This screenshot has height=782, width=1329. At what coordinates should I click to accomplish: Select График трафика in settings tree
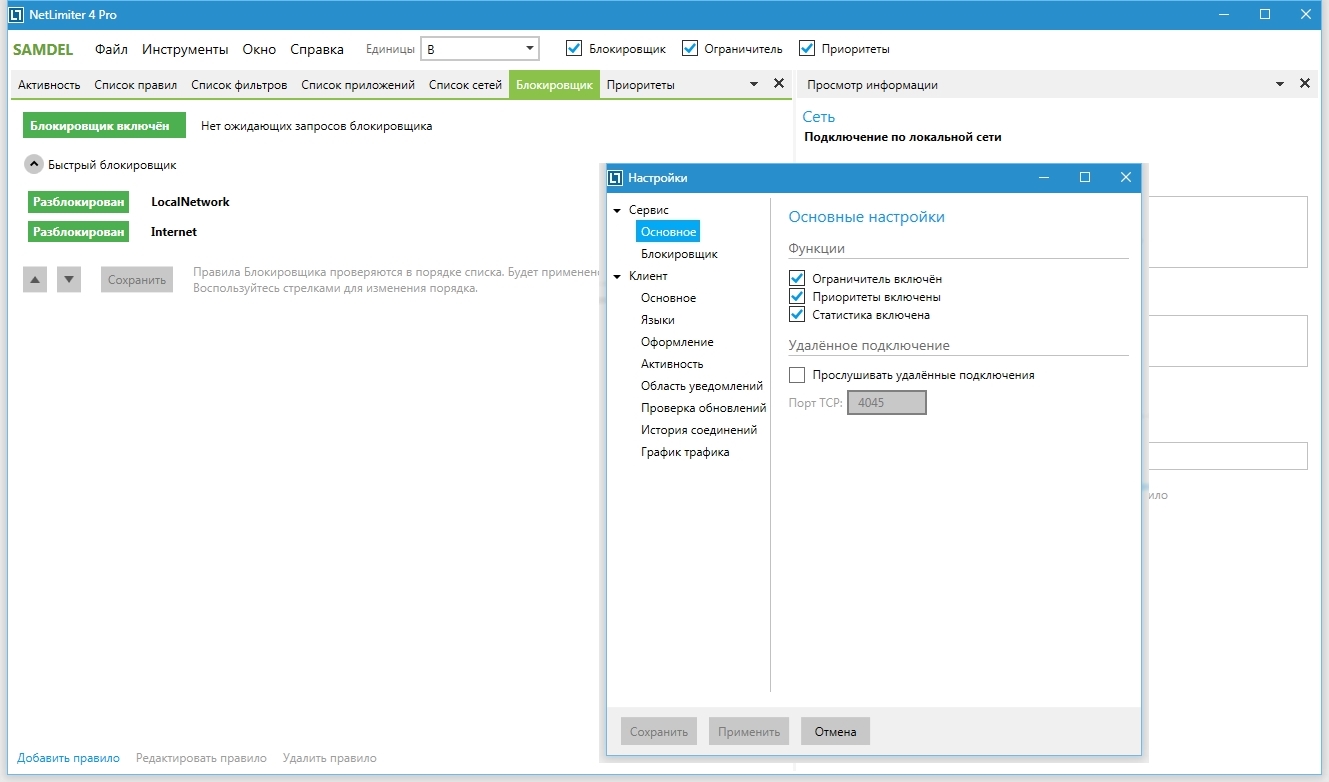click(685, 452)
